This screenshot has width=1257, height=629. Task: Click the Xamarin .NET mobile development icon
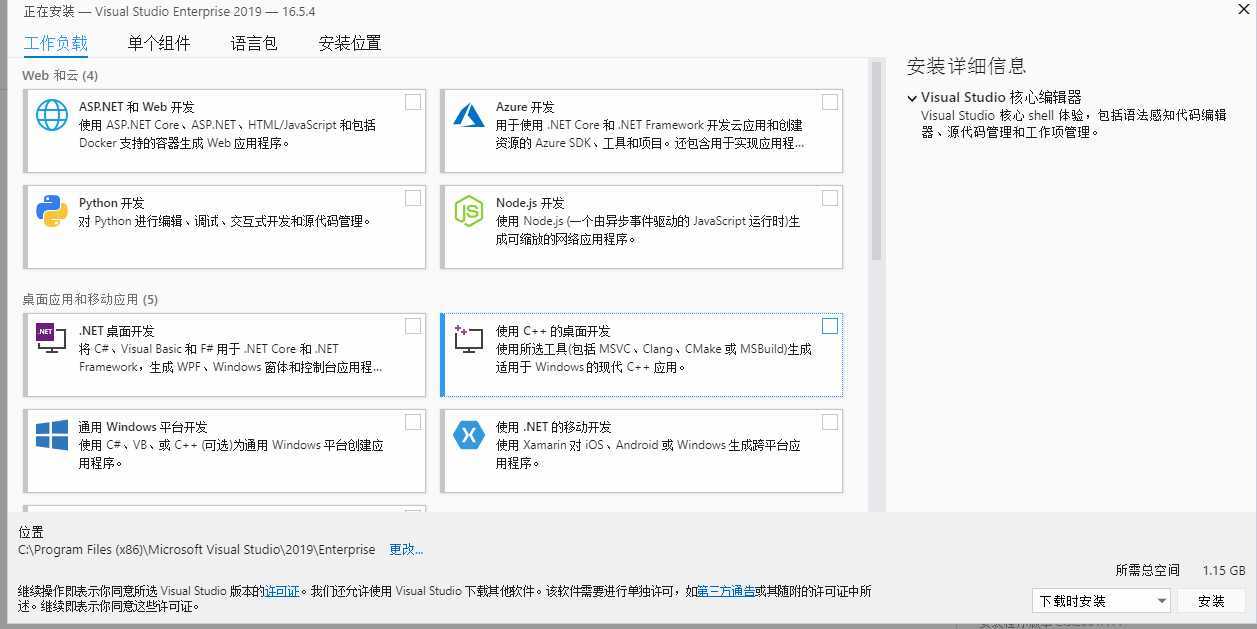click(x=469, y=435)
